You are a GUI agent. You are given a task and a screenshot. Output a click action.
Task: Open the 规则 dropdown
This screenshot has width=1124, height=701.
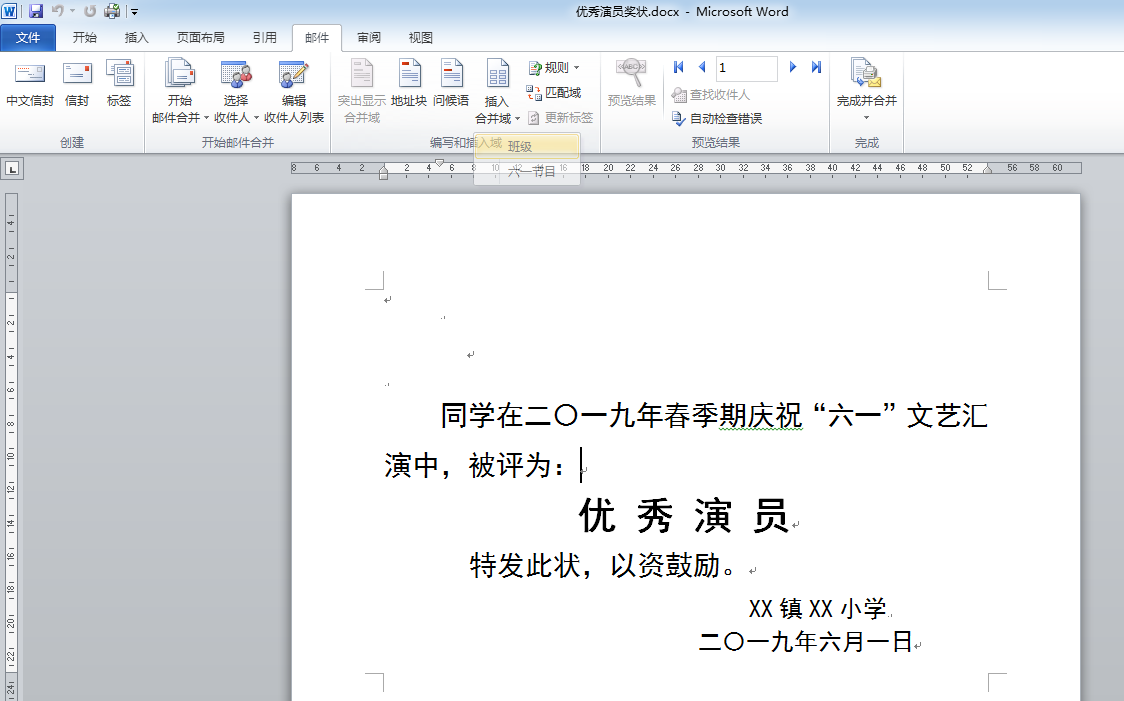[554, 67]
